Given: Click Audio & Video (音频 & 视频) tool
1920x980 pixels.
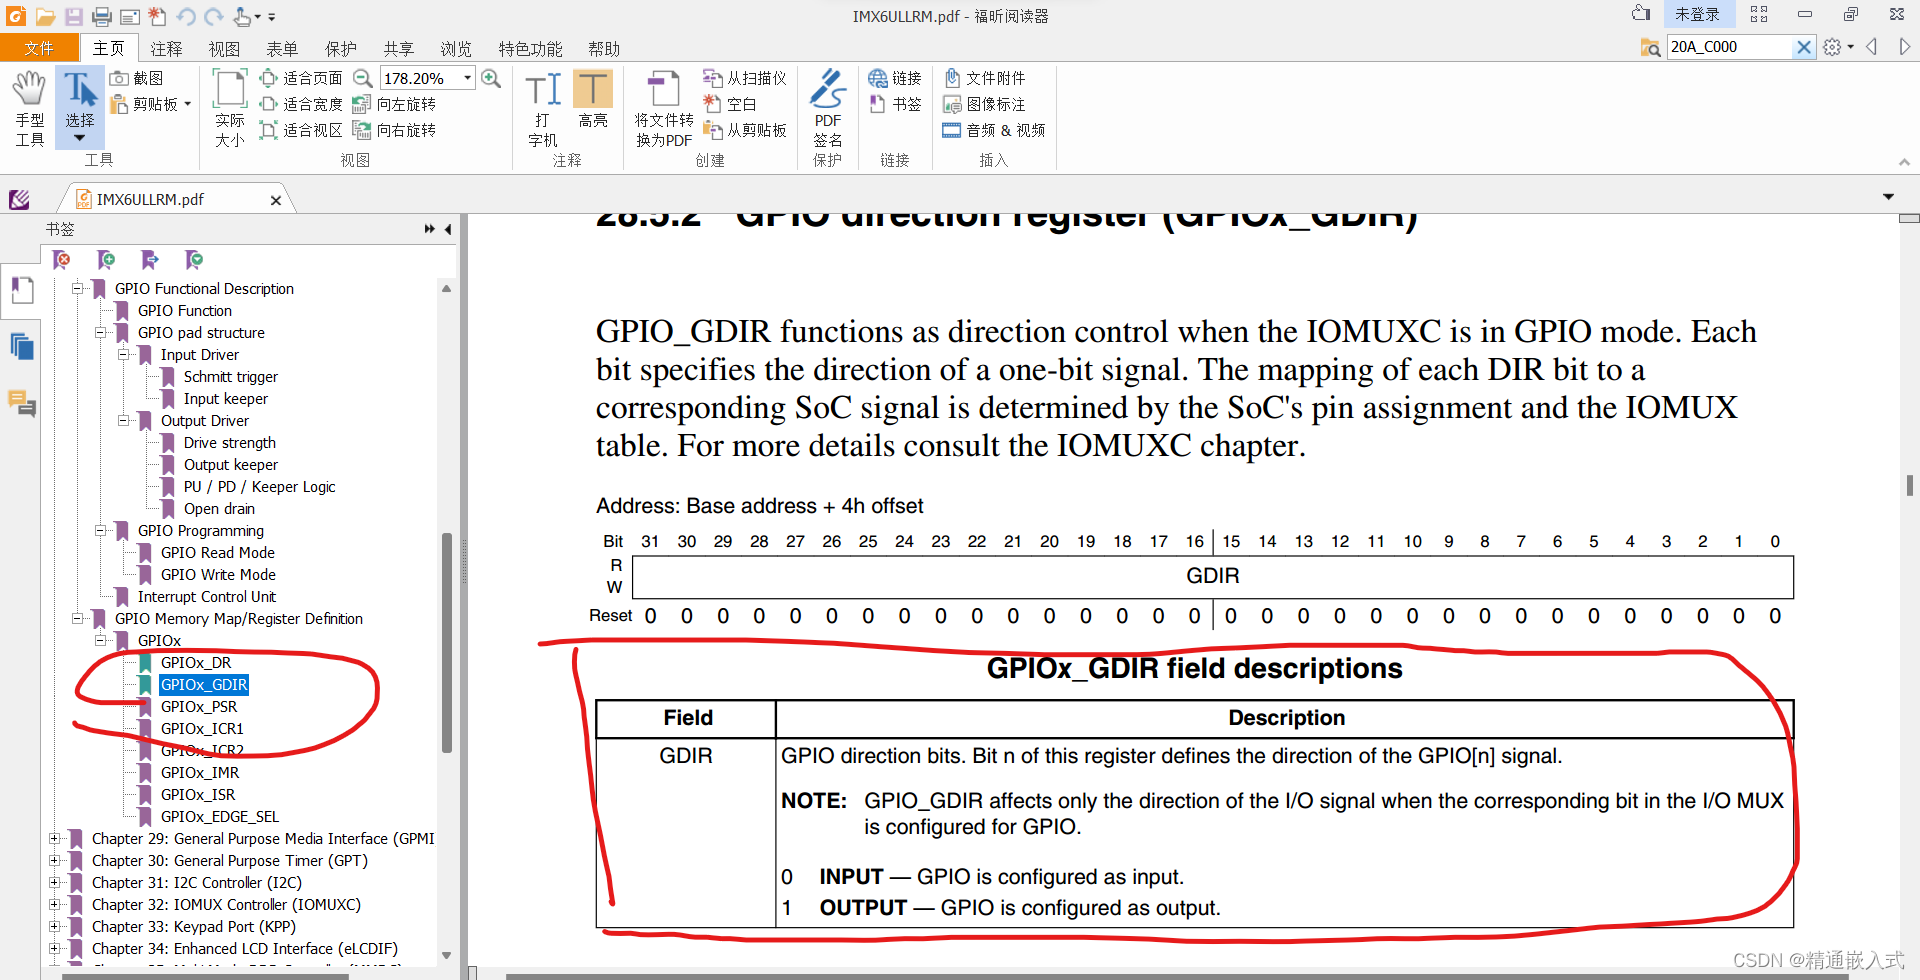Looking at the screenshot, I should pyautogui.click(x=994, y=130).
